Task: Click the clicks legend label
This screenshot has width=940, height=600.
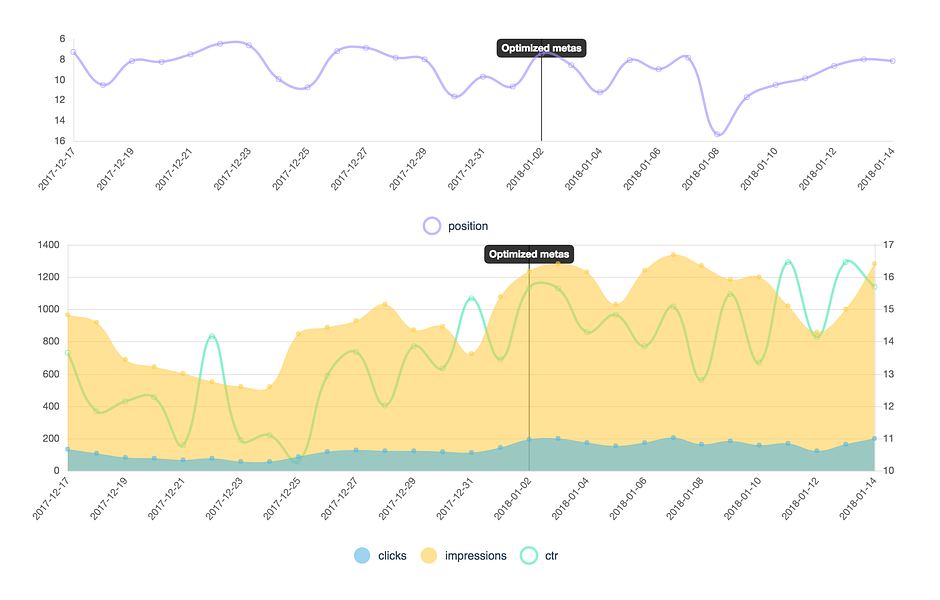Action: 392,556
